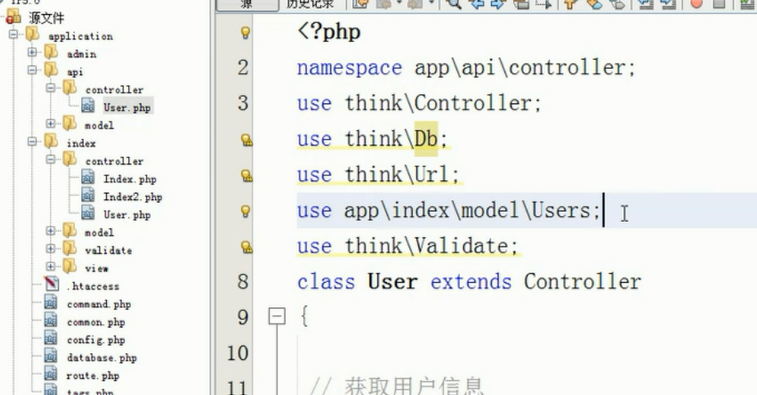Click think\Controller on line 3

pos(437,103)
